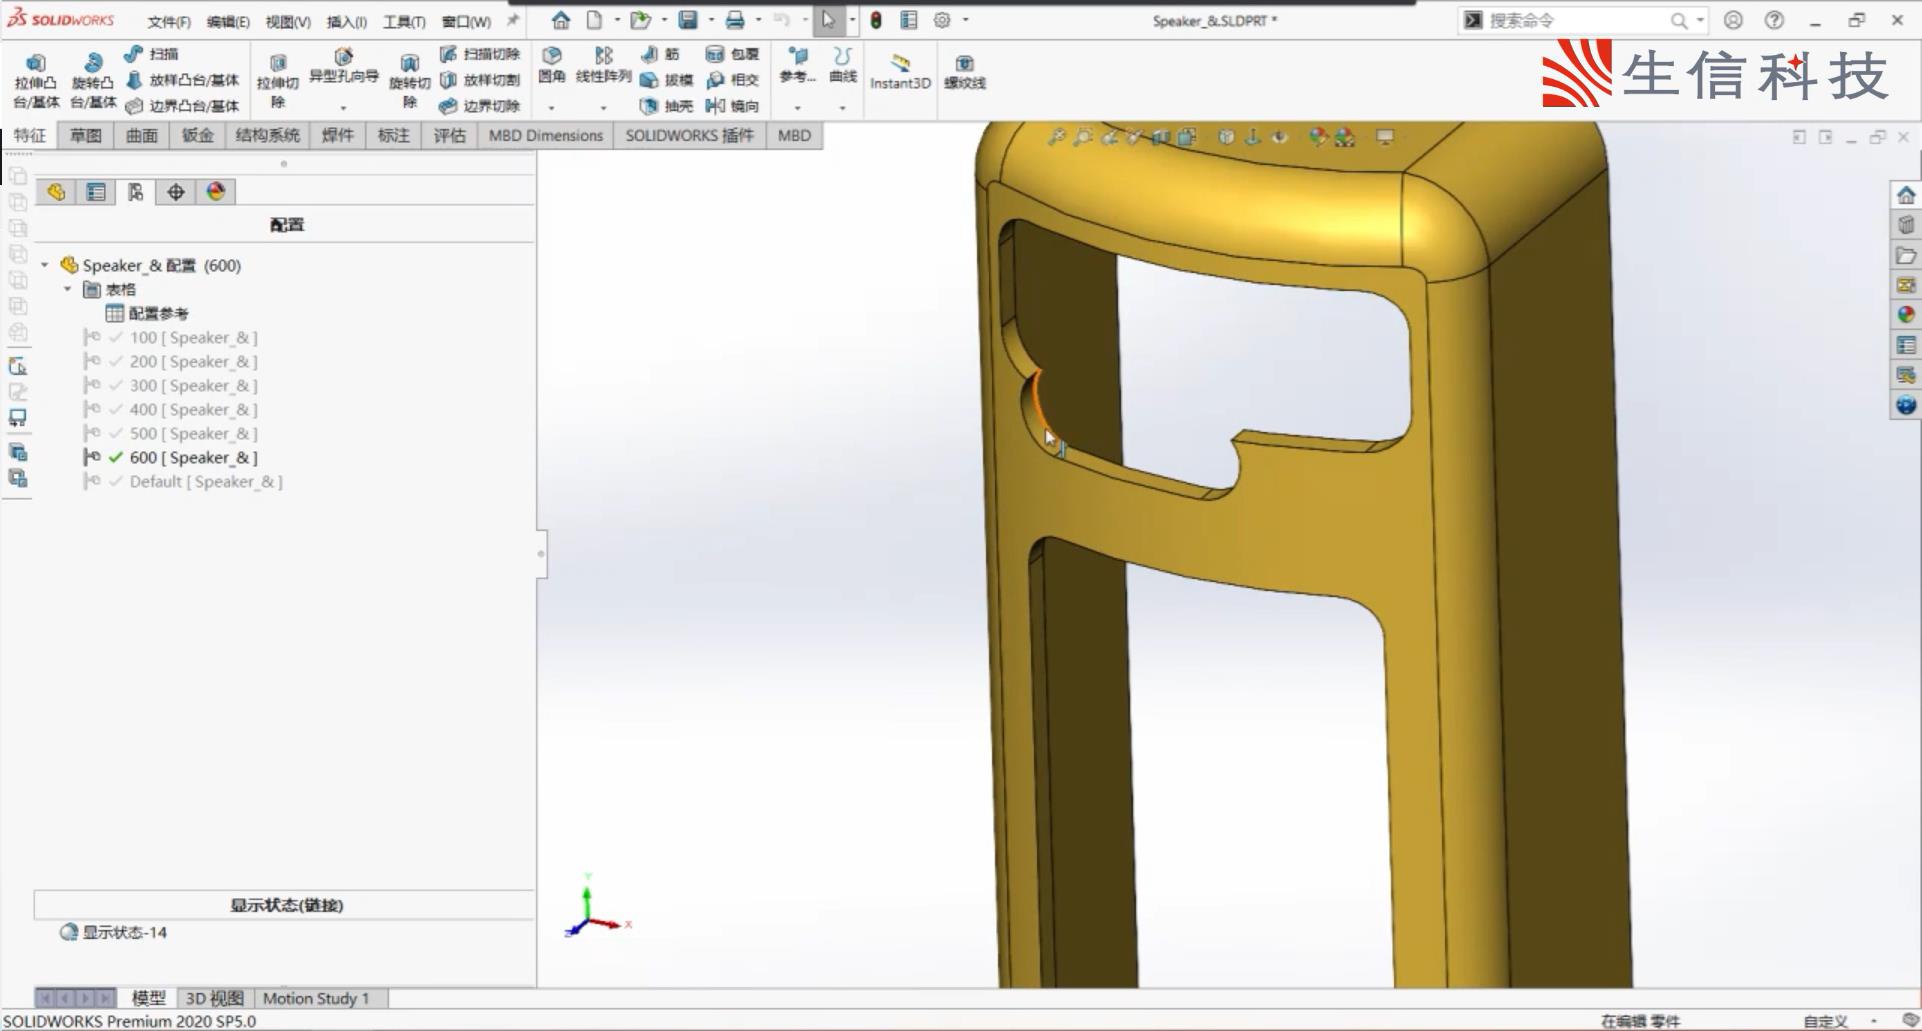The width and height of the screenshot is (1922, 1031).
Task: Click the 边界切除 boundary cut tool
Action: tap(480, 106)
